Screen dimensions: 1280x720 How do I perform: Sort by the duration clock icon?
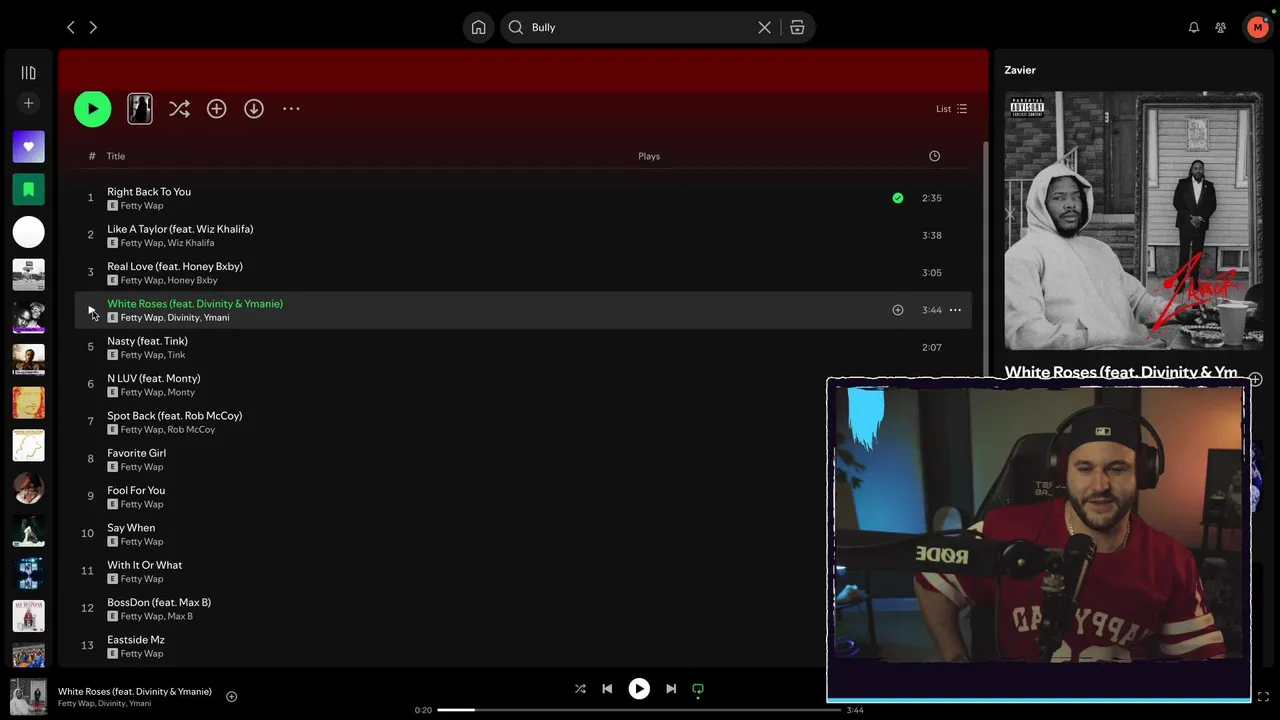[934, 156]
